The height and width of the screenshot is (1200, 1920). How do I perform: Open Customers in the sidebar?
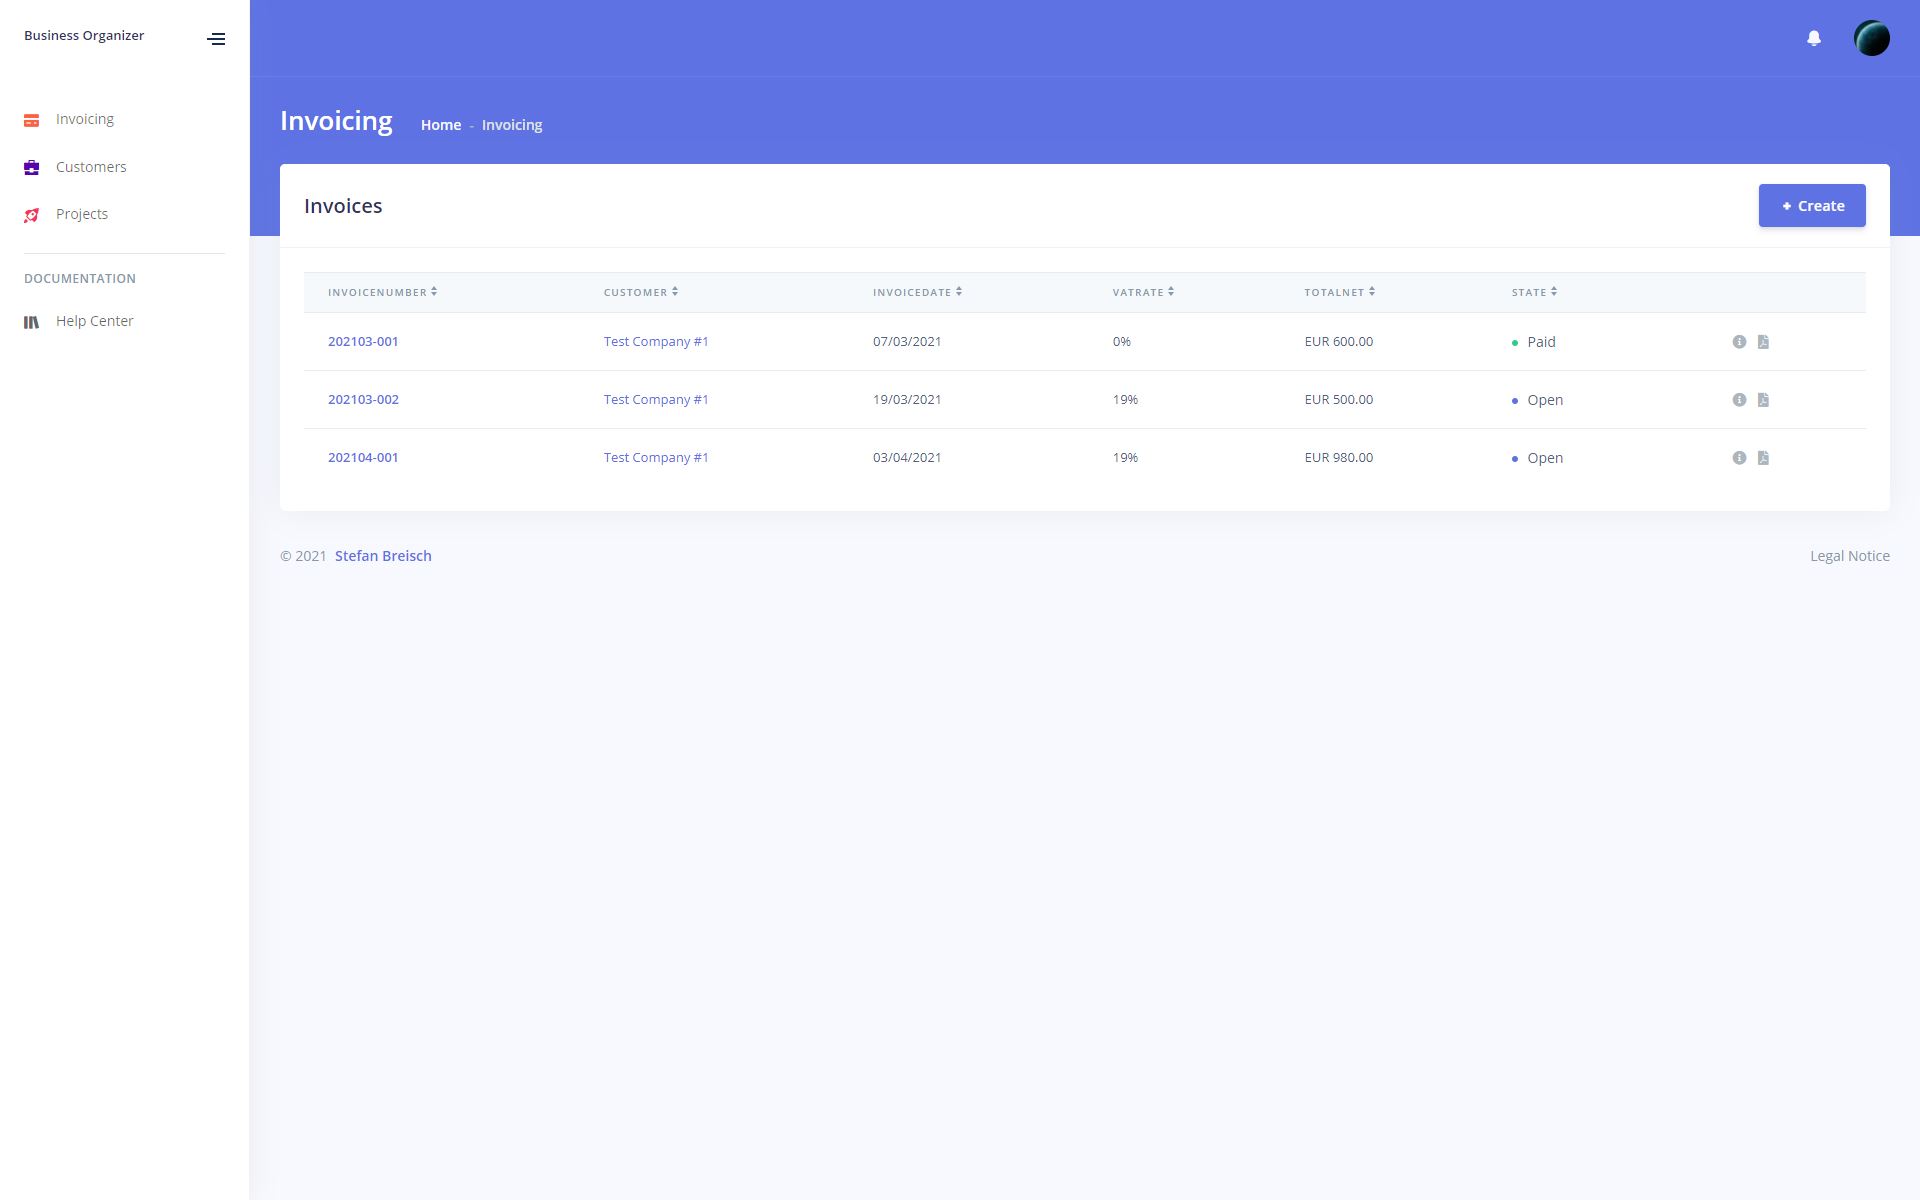point(91,167)
